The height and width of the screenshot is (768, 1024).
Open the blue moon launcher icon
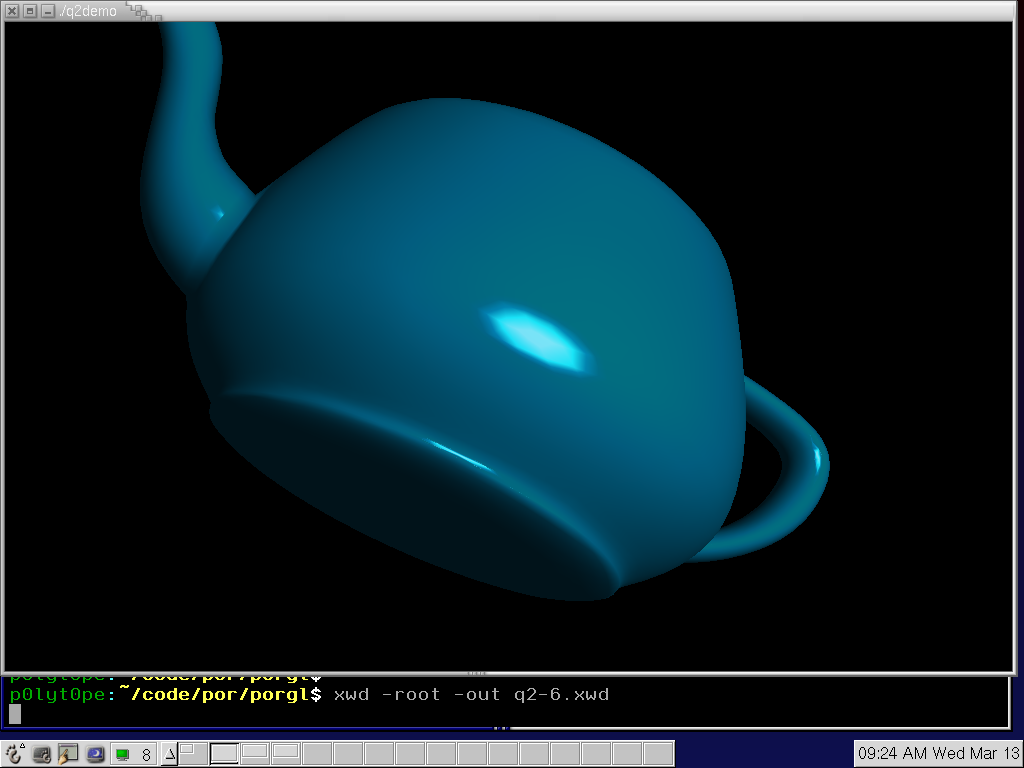click(95, 754)
